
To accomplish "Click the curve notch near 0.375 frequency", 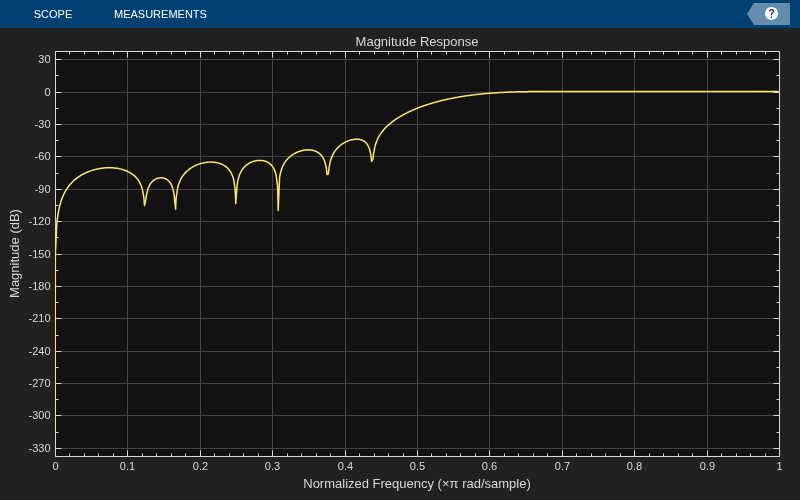I will 328,172.
